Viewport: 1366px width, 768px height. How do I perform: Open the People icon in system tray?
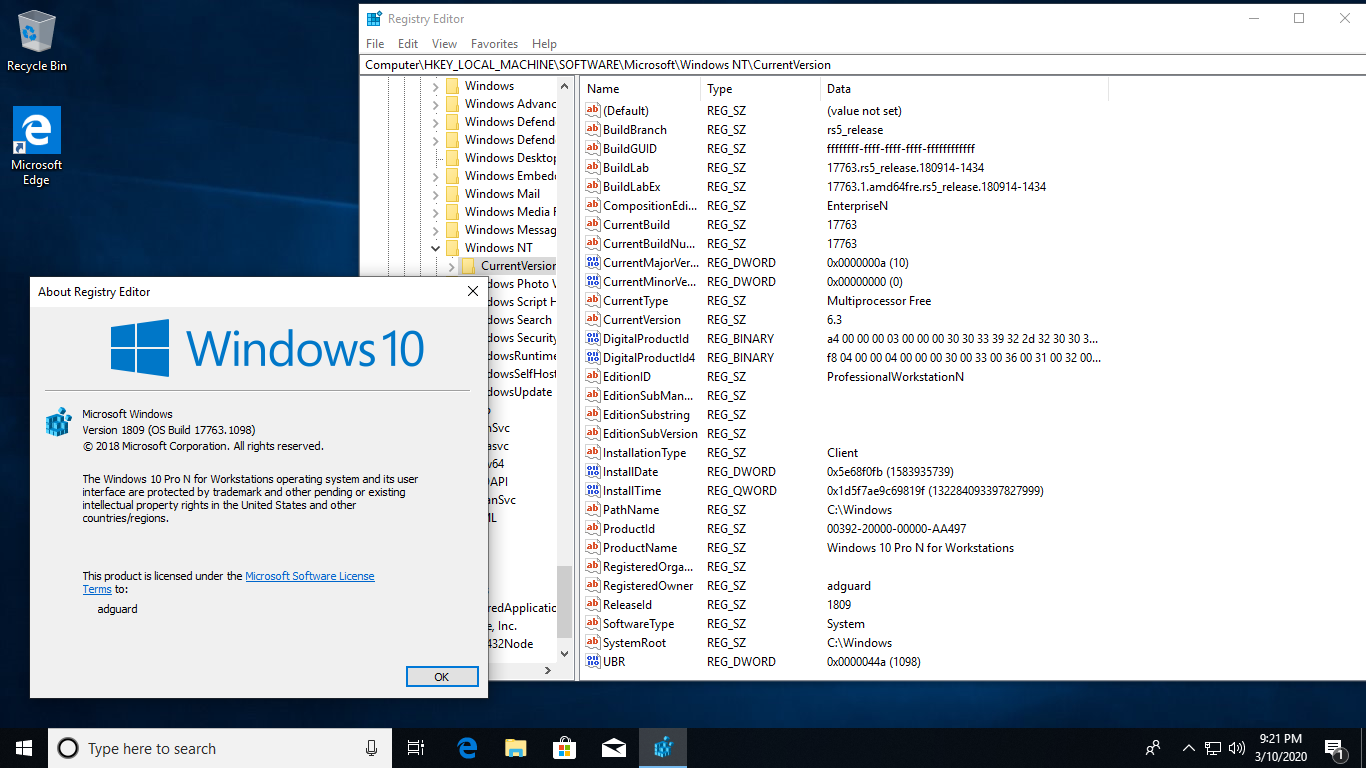pos(1153,748)
